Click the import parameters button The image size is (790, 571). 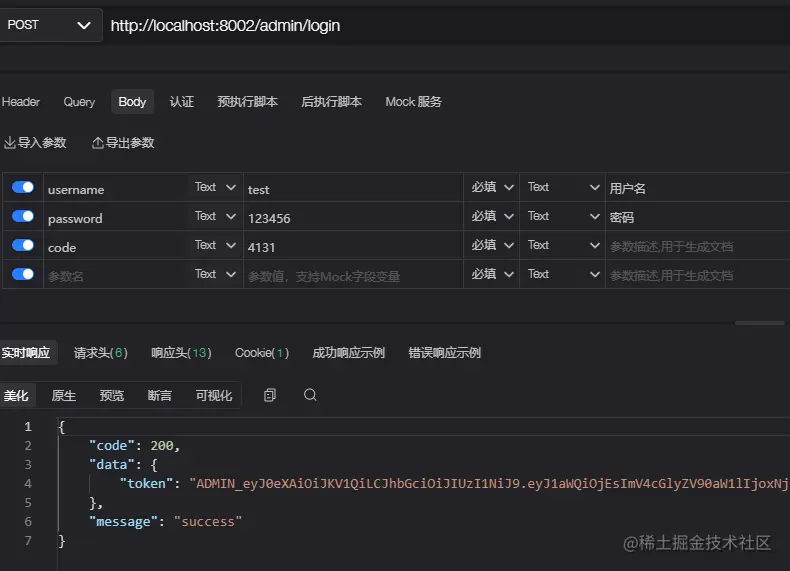[35, 143]
